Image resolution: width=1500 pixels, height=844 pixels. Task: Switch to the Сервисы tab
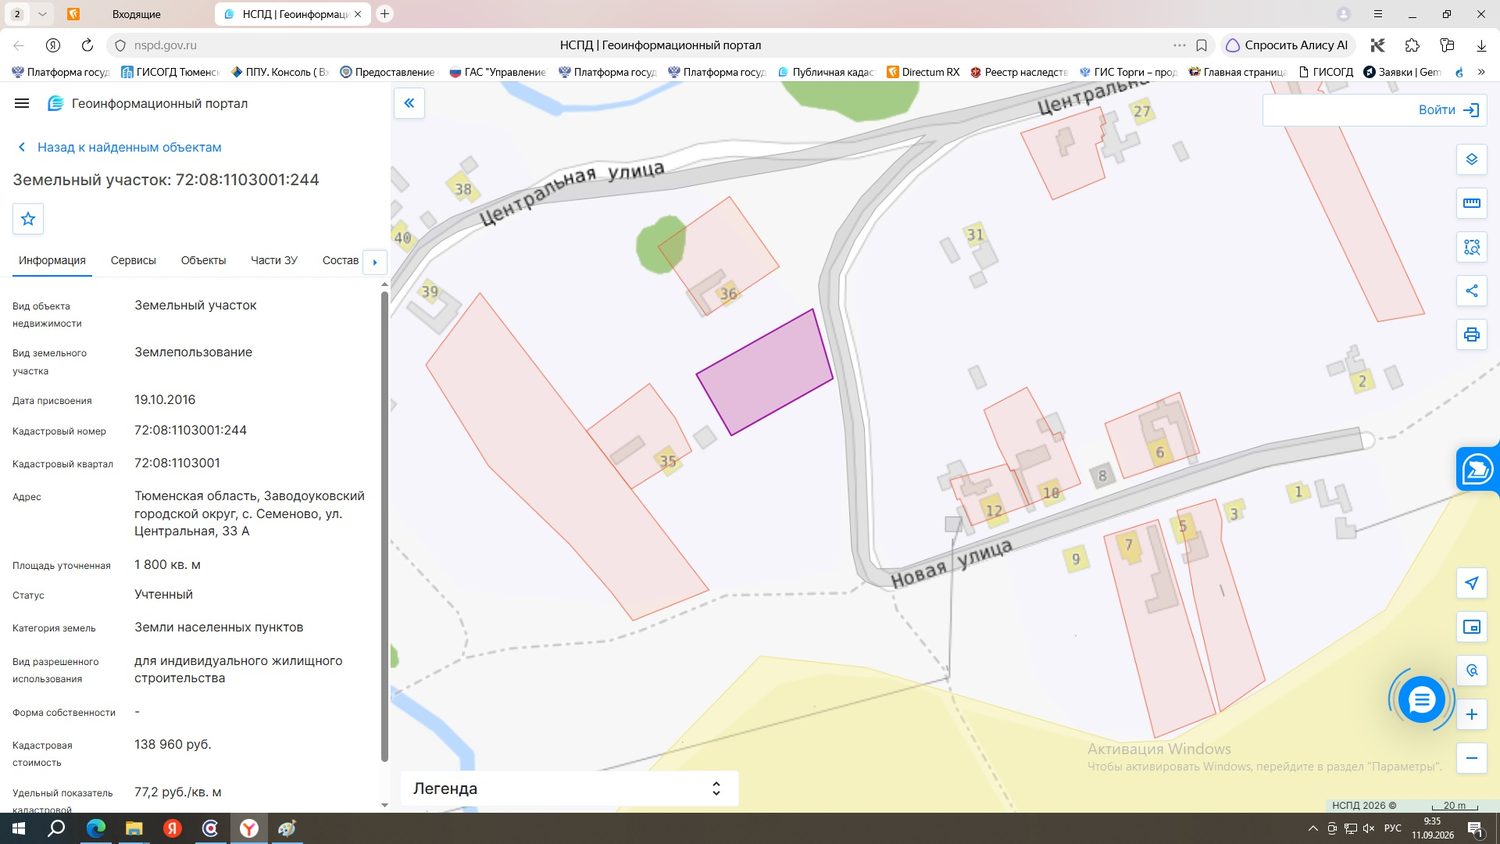pyautogui.click(x=133, y=260)
